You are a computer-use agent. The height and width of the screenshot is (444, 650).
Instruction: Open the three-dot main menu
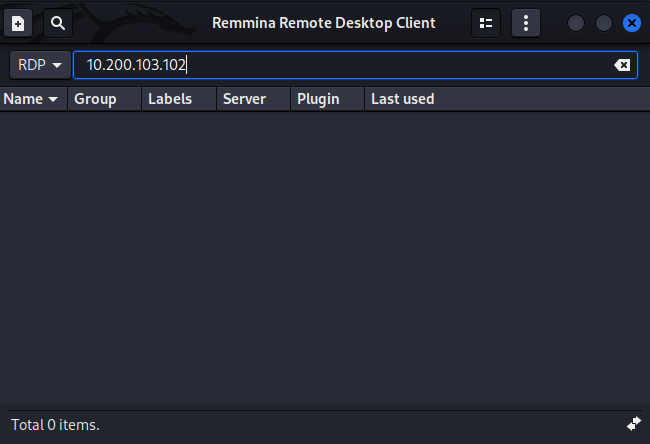pyautogui.click(x=526, y=23)
